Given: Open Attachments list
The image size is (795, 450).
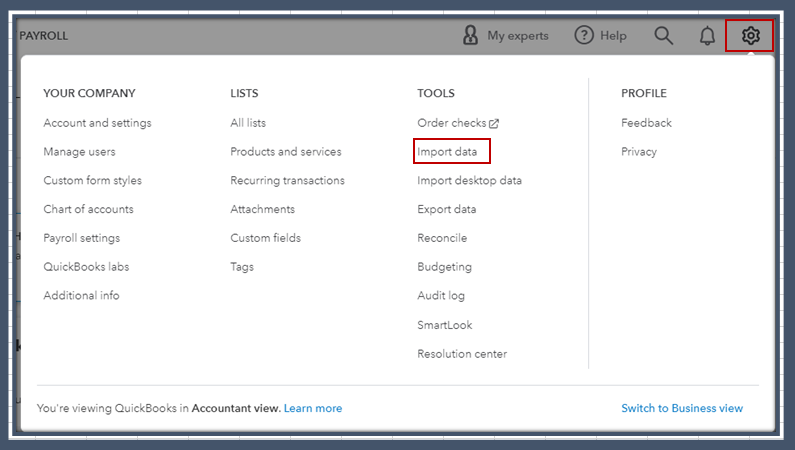Looking at the screenshot, I should tap(263, 209).
